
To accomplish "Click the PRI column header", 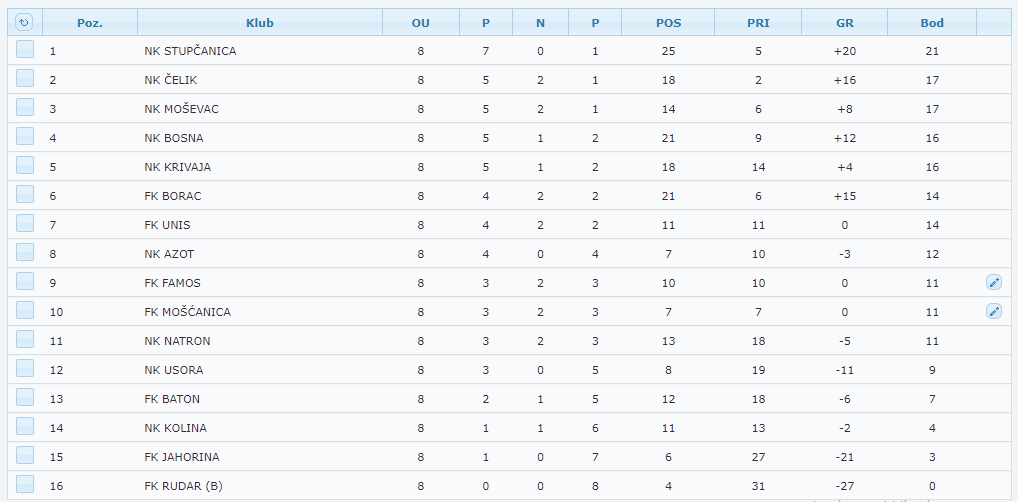I will (758, 23).
